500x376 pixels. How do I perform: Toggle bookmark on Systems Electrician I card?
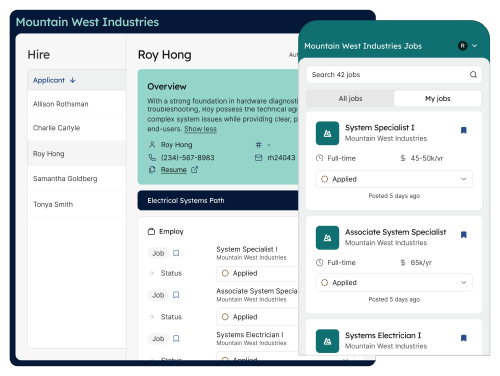pyautogui.click(x=463, y=338)
